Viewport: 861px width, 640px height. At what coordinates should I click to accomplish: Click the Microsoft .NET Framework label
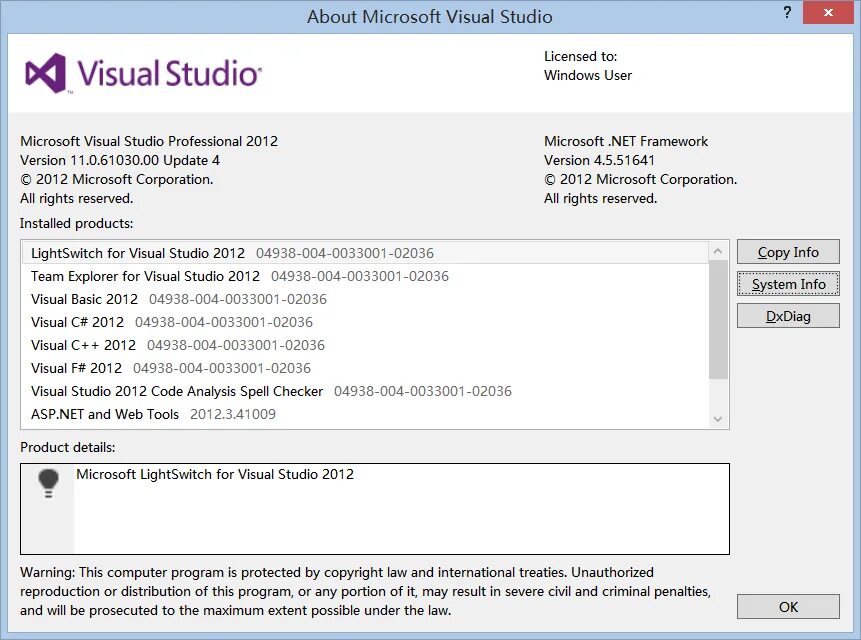[x=626, y=141]
